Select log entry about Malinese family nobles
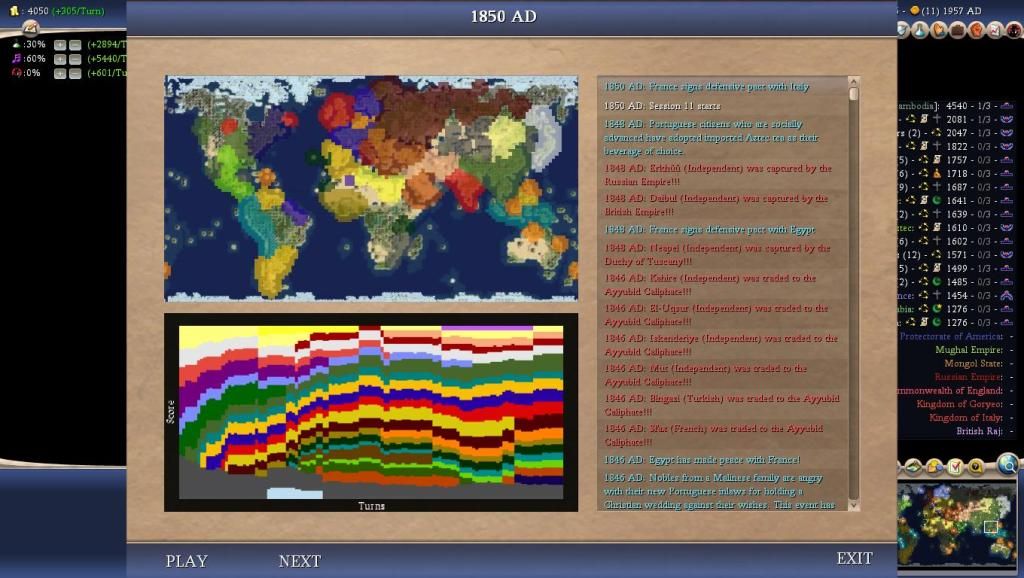The image size is (1024, 578). (722, 490)
